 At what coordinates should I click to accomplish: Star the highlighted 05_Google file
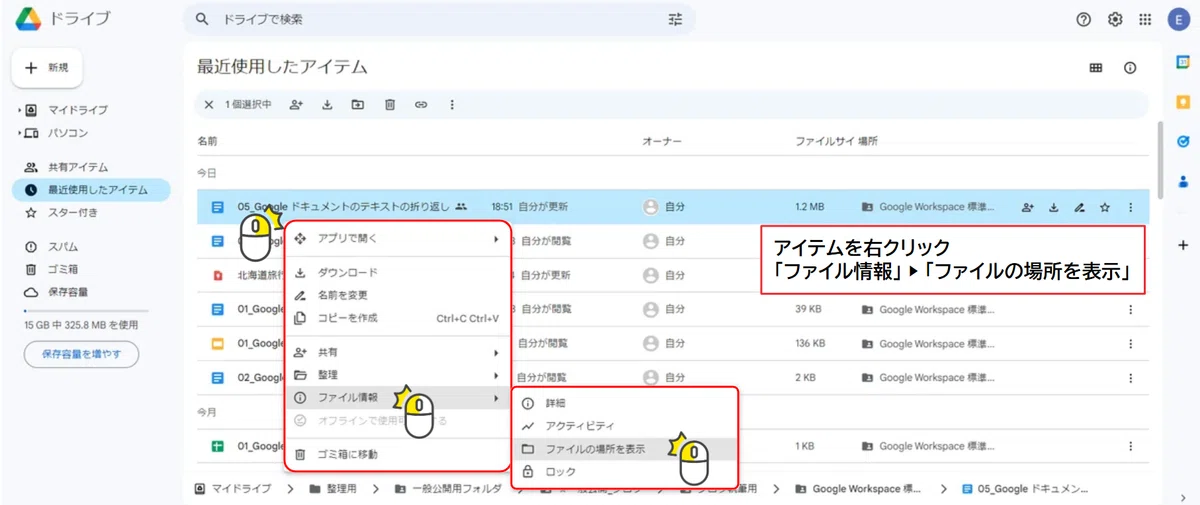[1105, 208]
